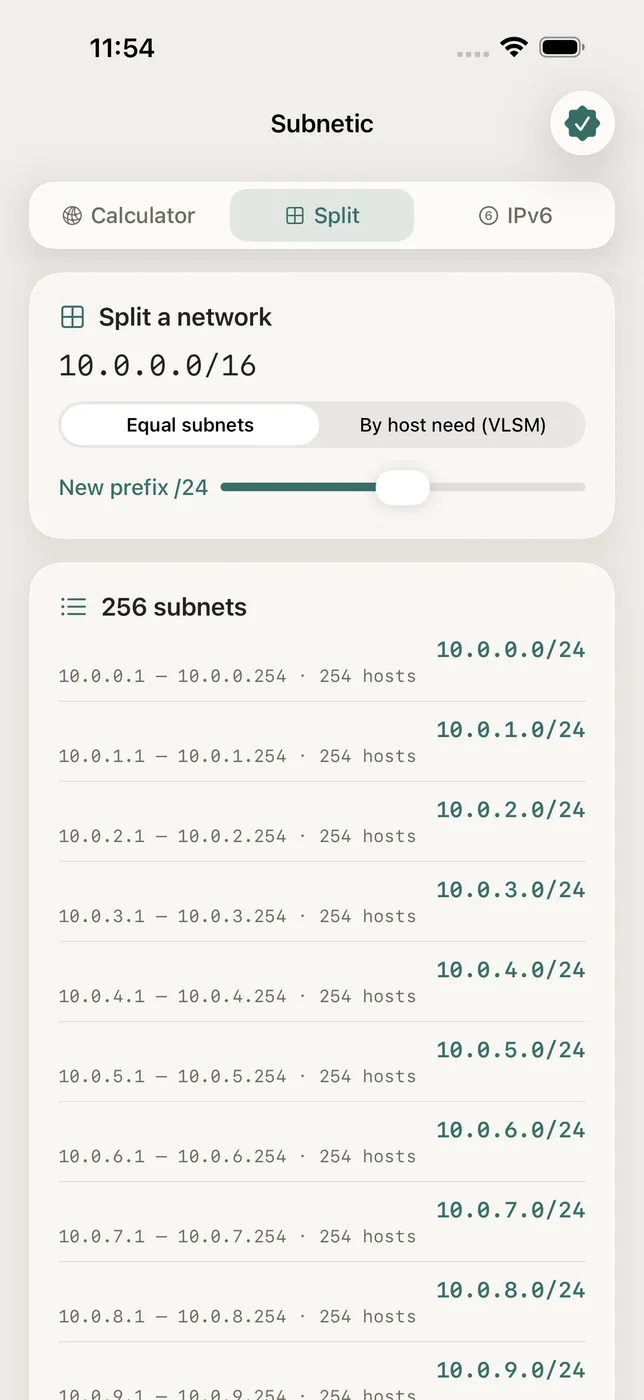The height and width of the screenshot is (1400, 644).
Task: Open the IPv6 tab
Action: [516, 216]
